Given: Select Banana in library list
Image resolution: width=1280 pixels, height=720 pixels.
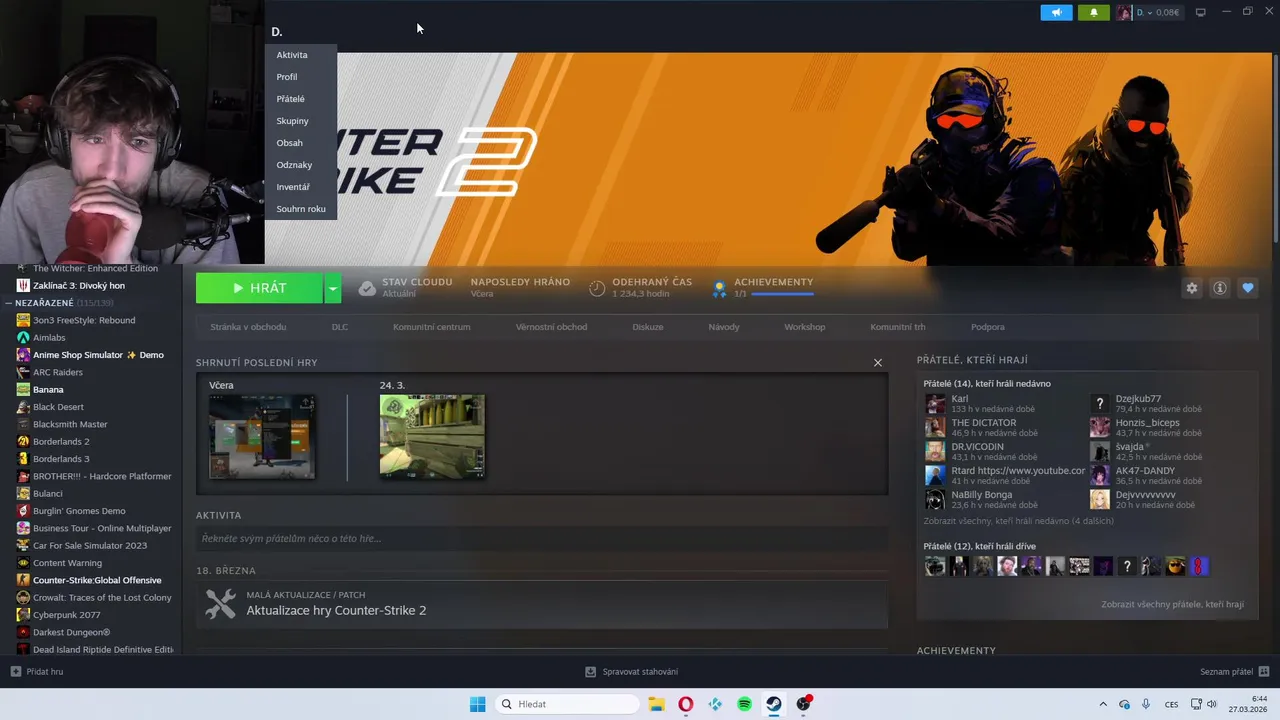Looking at the screenshot, I should click(48, 390).
